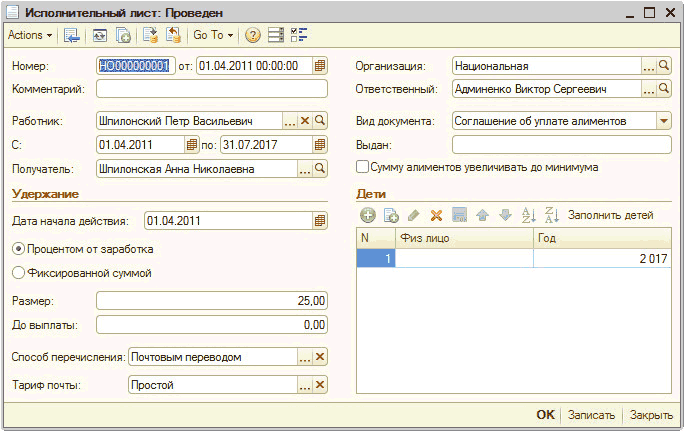Click the edit row pencil icon
Screen dimensions: 684x431
414,215
